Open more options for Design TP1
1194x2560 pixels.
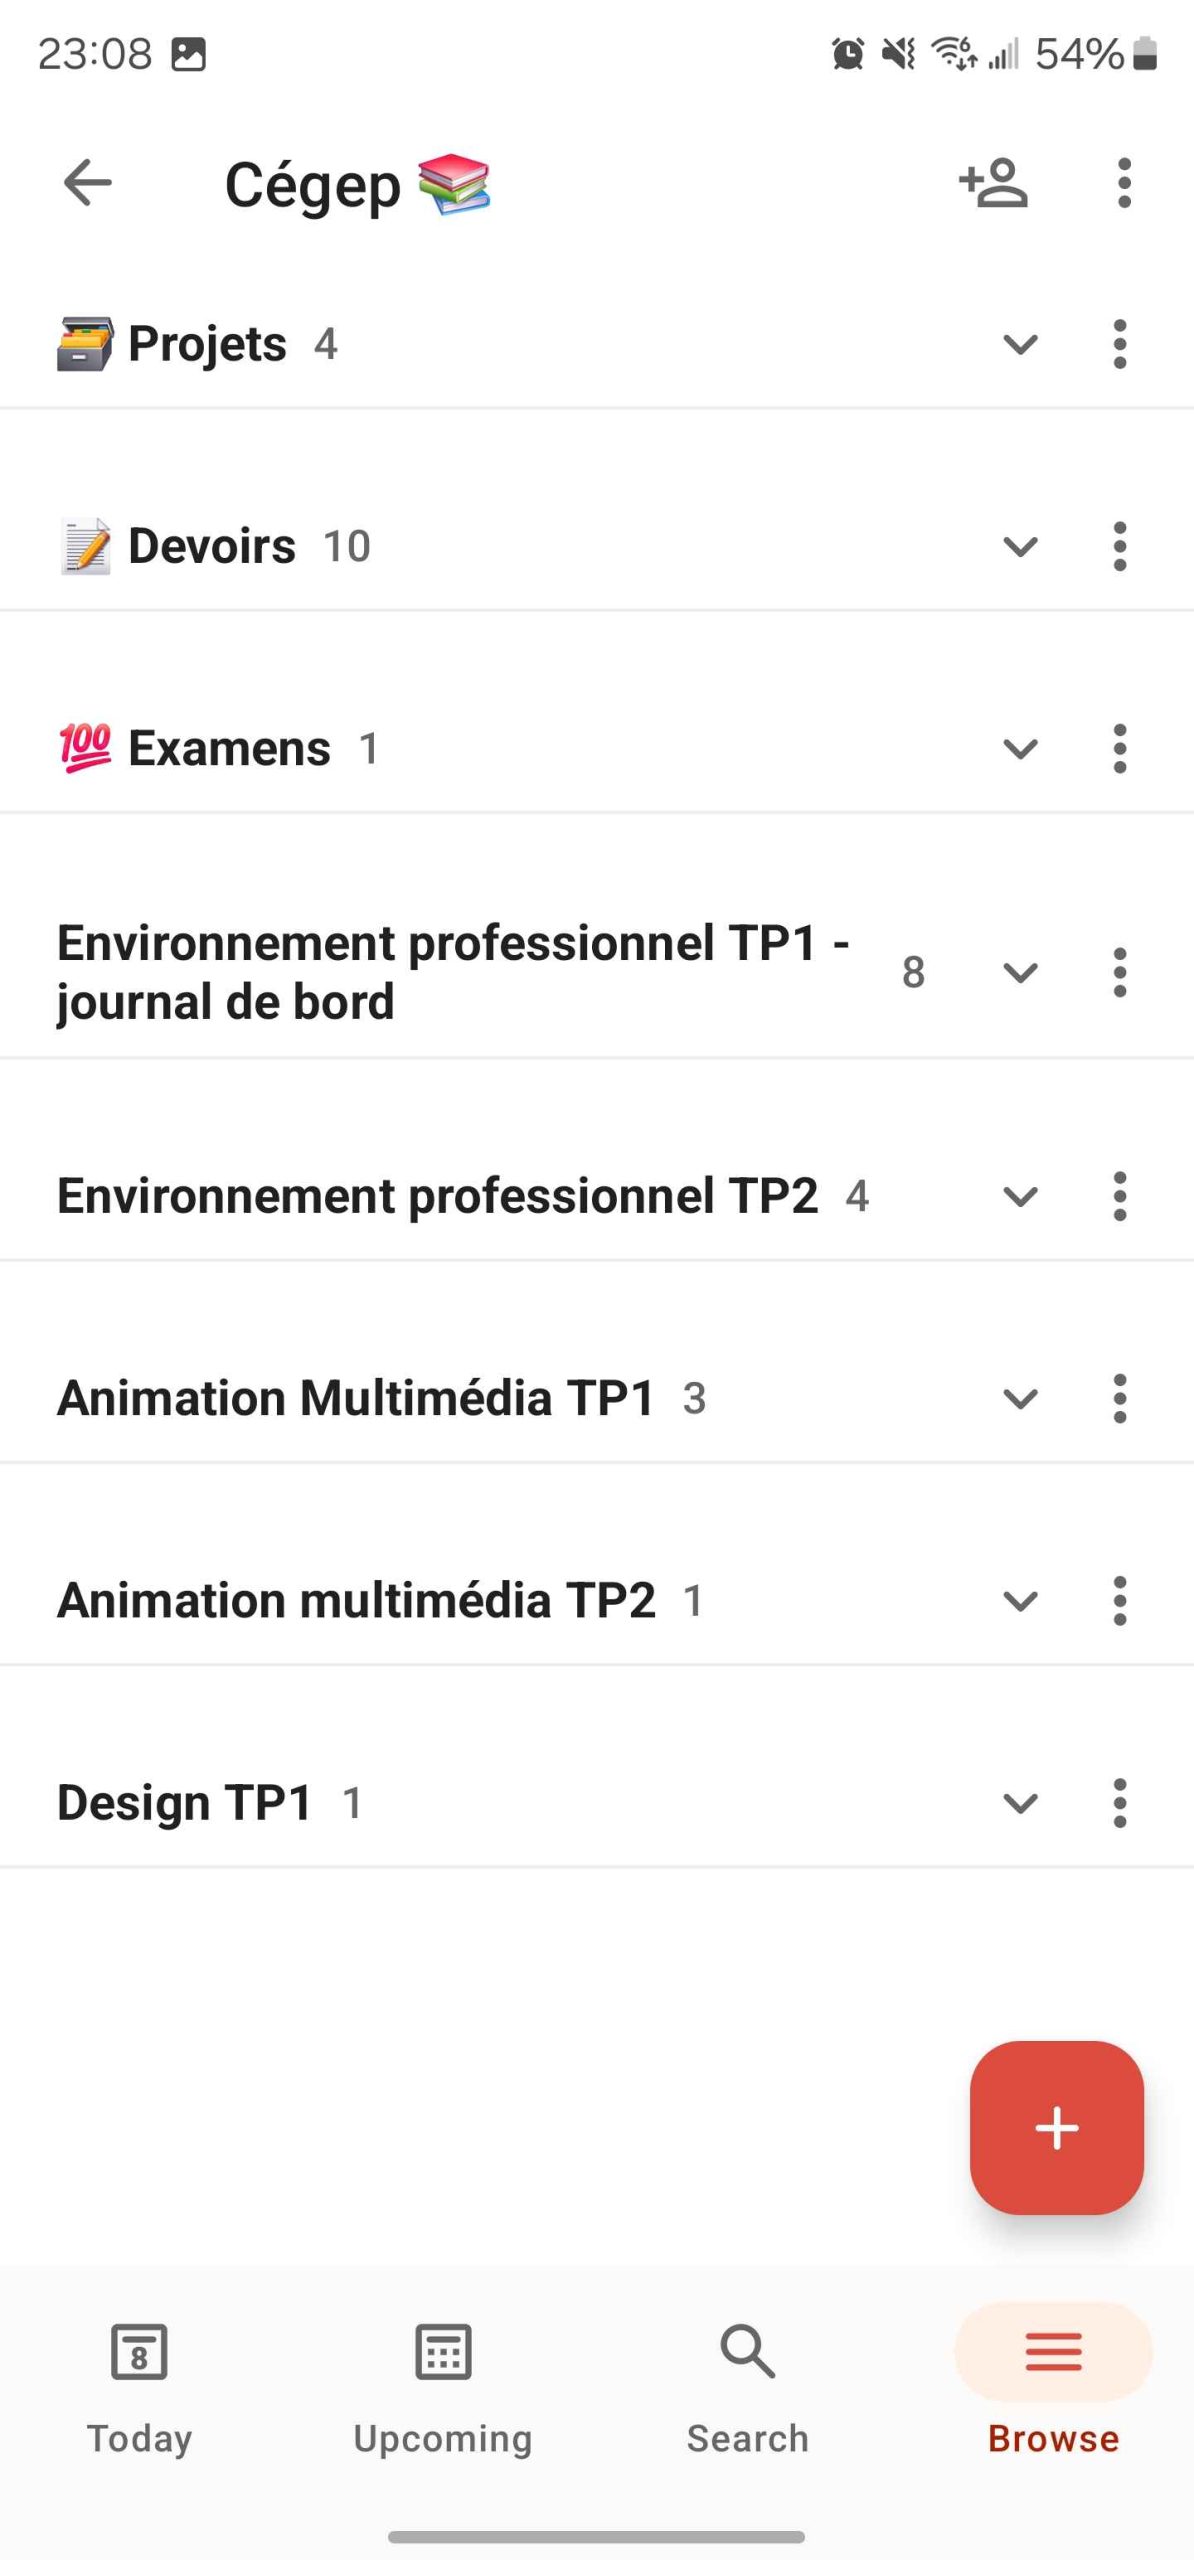pos(1119,1803)
